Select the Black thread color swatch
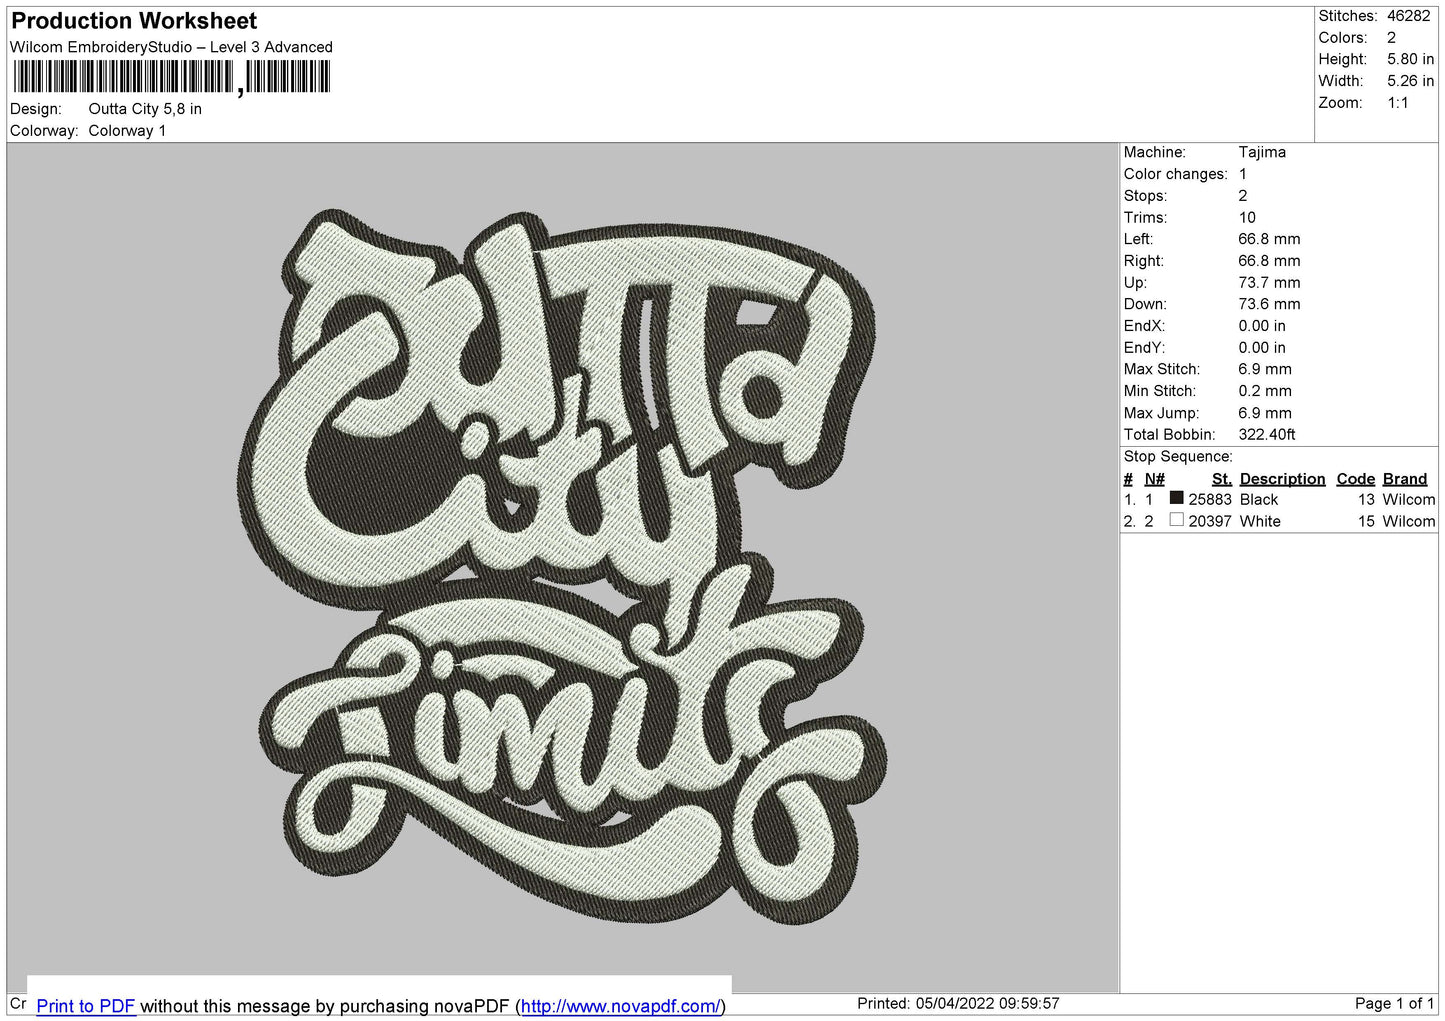This screenshot has width=1445, height=1021. point(1177,498)
